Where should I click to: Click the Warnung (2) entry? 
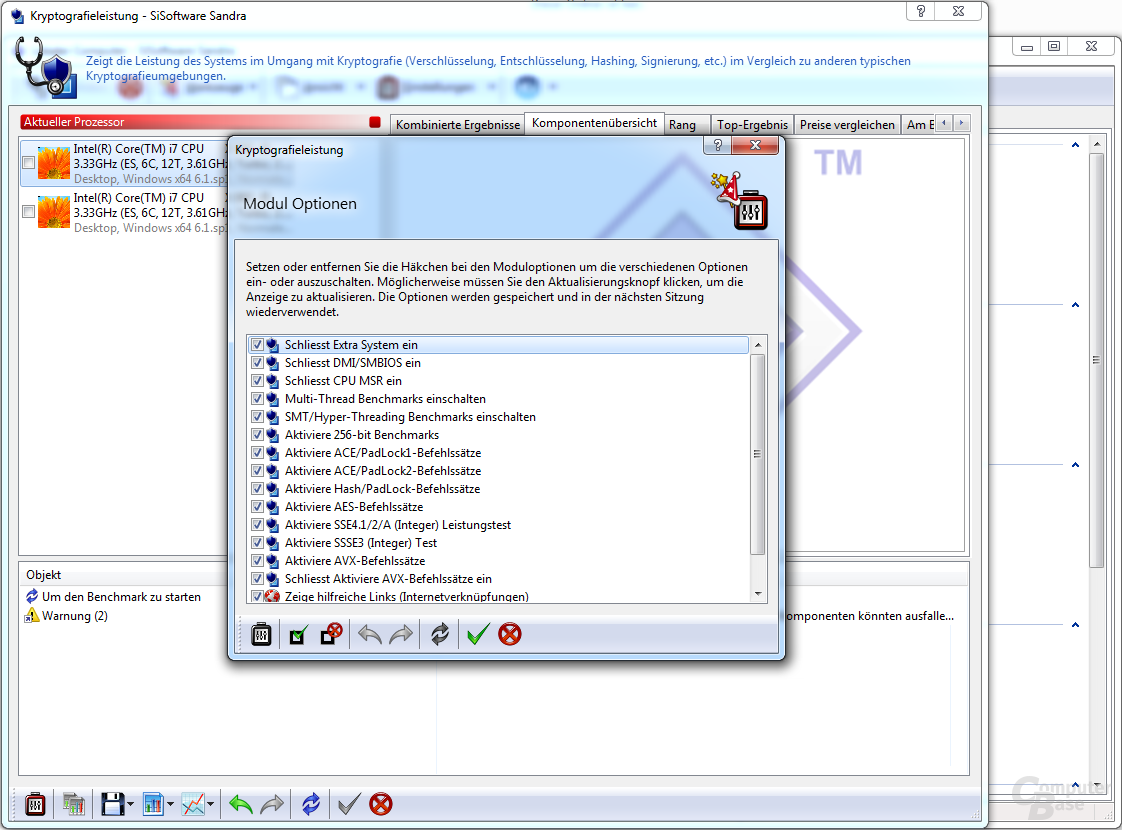[74, 616]
